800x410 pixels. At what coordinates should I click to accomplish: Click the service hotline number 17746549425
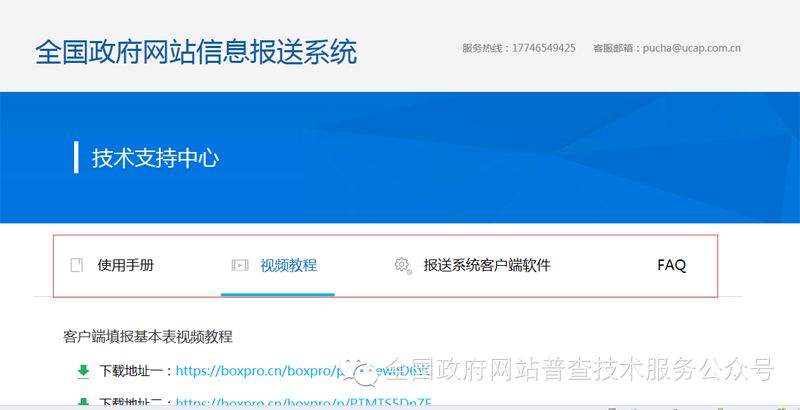(543, 48)
